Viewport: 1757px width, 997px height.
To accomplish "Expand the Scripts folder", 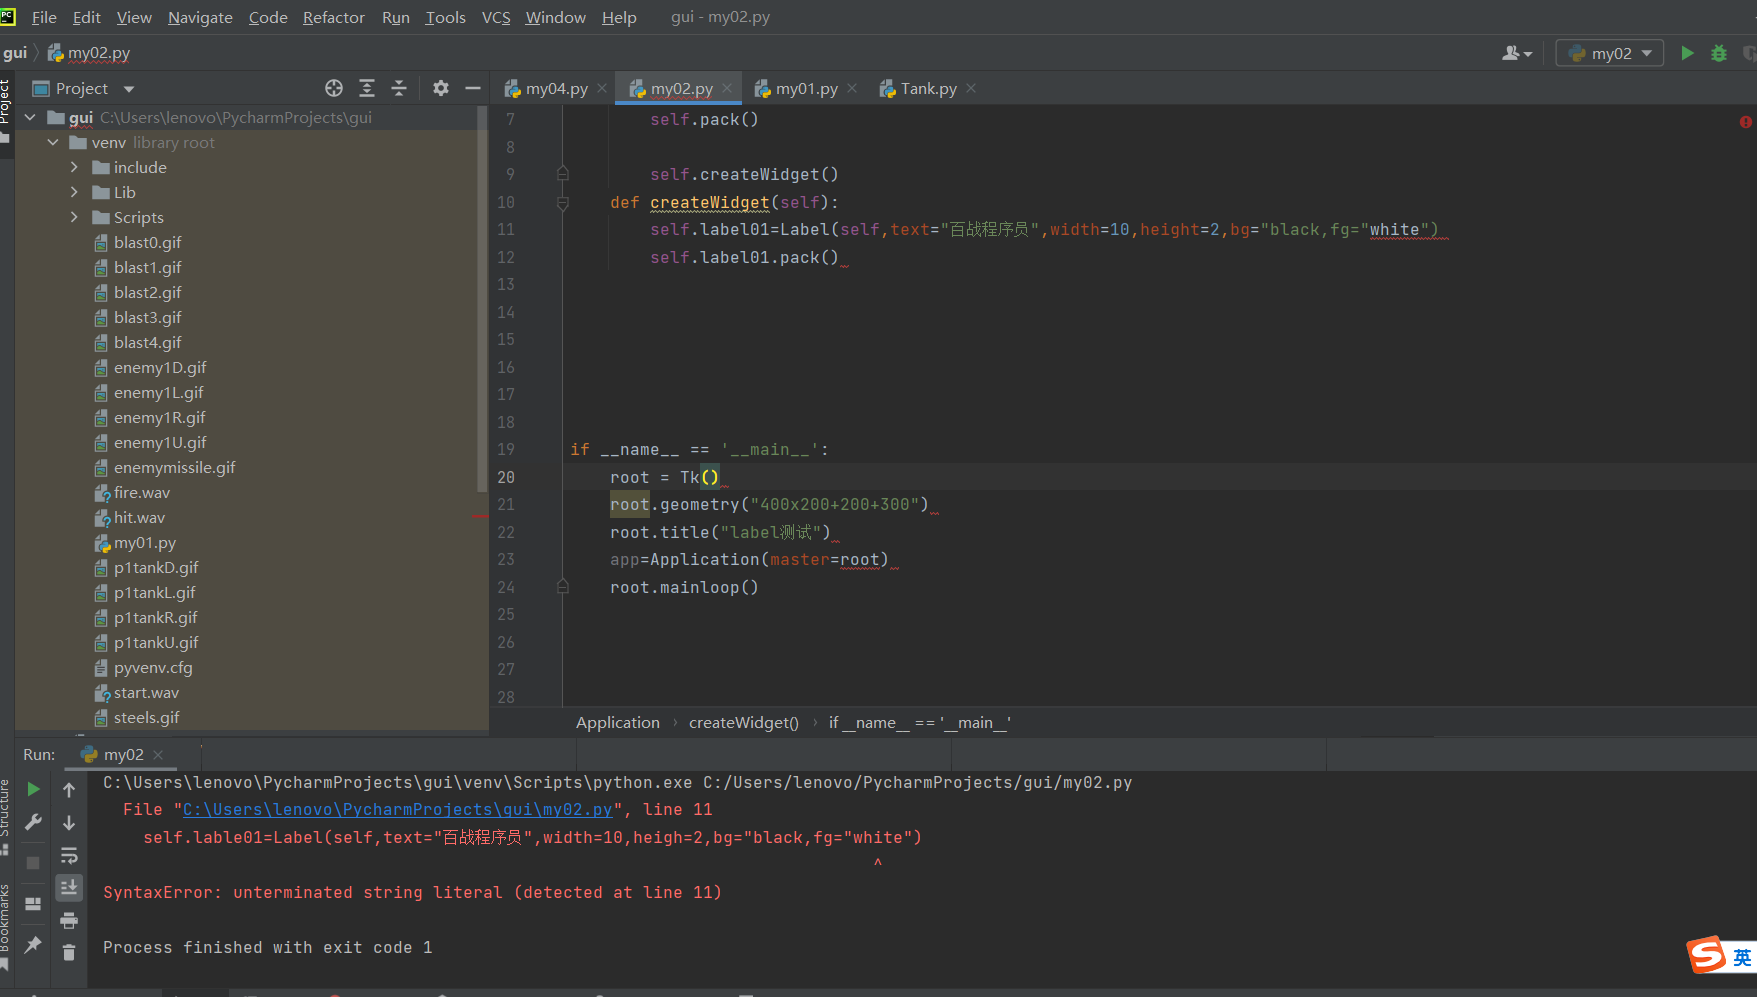I will point(74,217).
